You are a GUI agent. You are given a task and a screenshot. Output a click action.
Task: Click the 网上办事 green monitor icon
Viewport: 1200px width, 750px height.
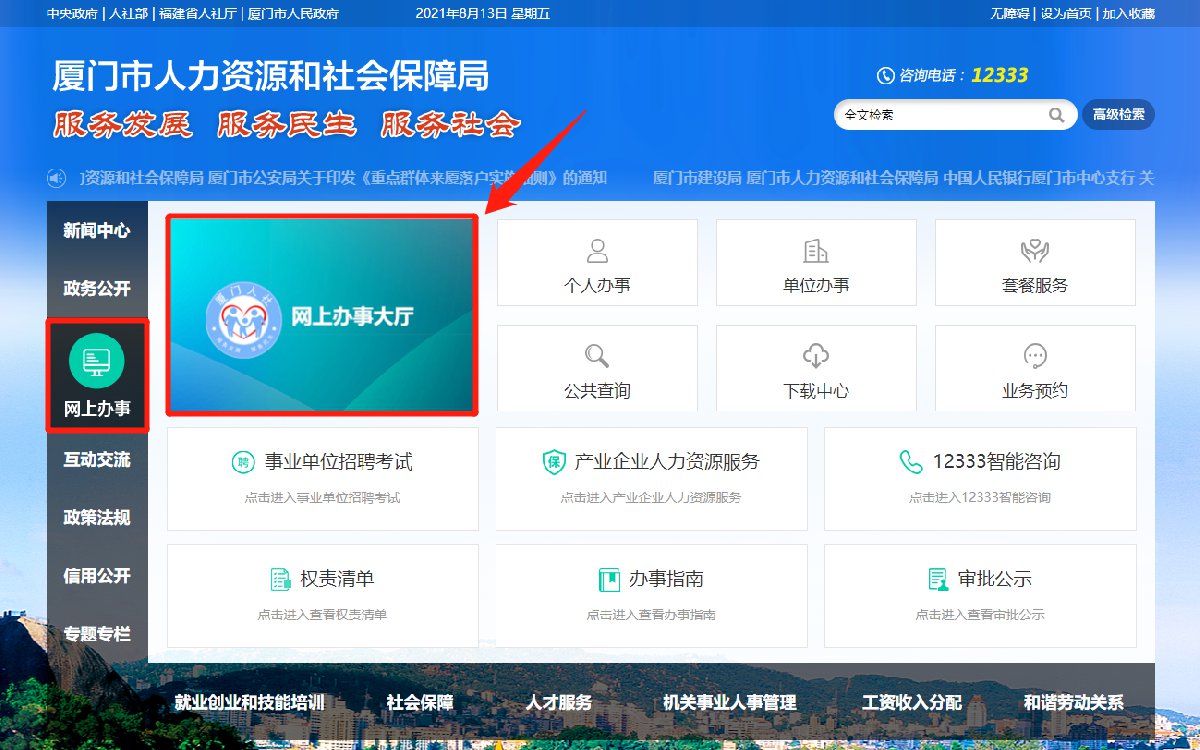point(97,361)
